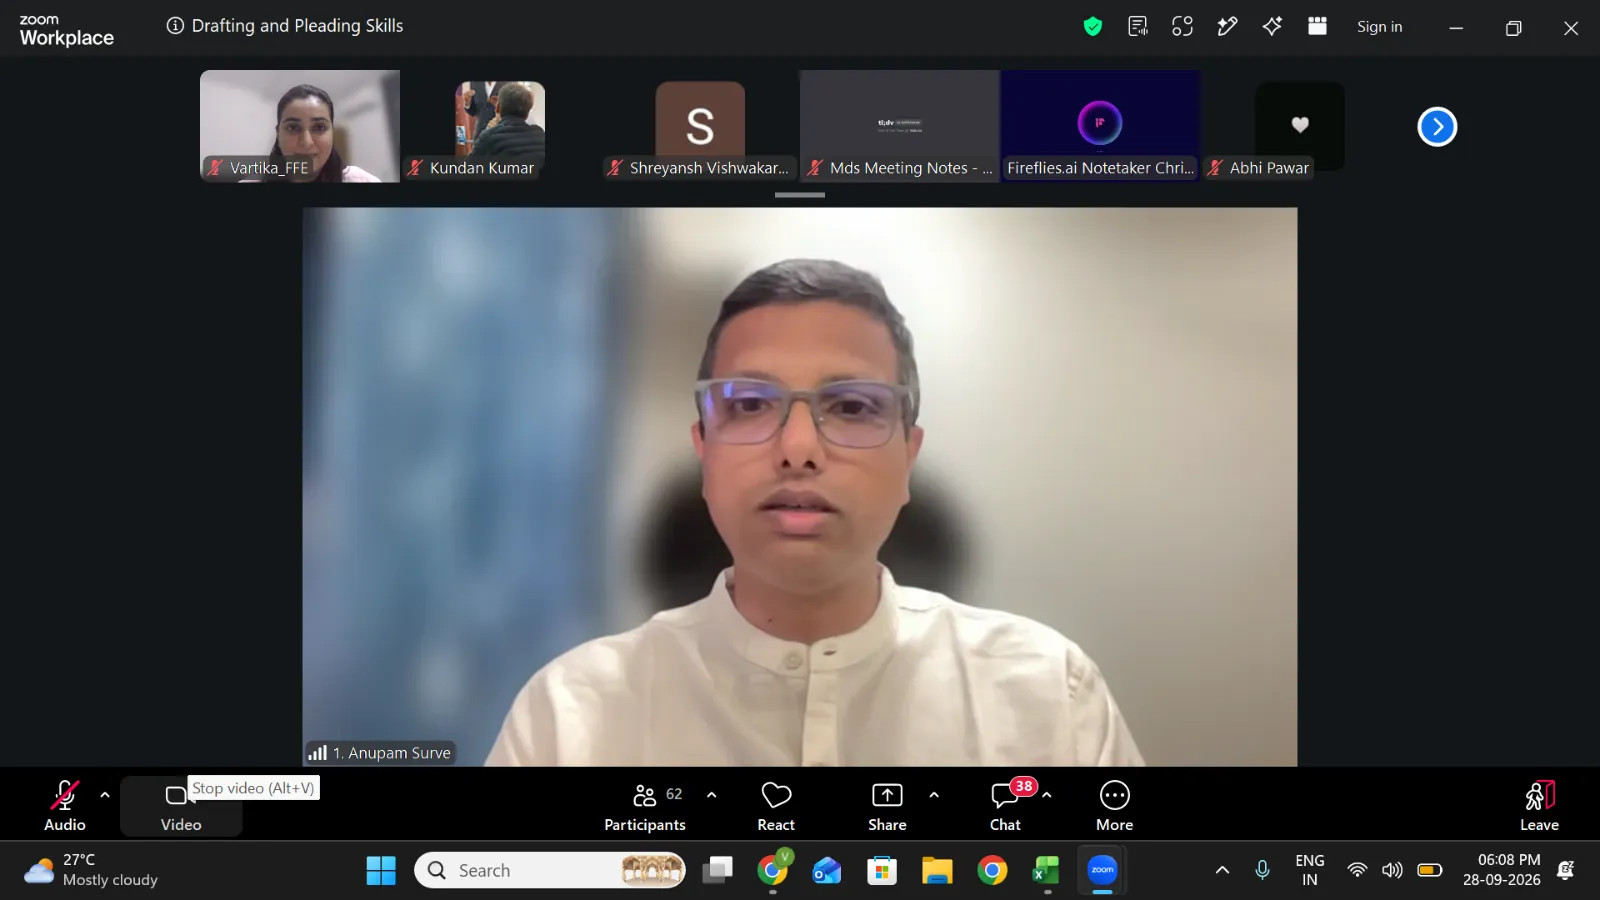Click the AI Companion sparkle icon
The width and height of the screenshot is (1600, 900).
[1272, 27]
